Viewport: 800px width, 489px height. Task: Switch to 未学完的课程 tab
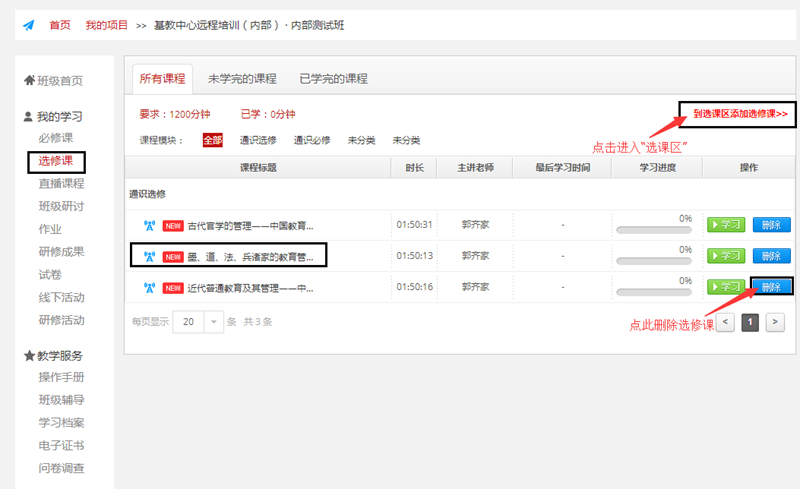(x=242, y=79)
